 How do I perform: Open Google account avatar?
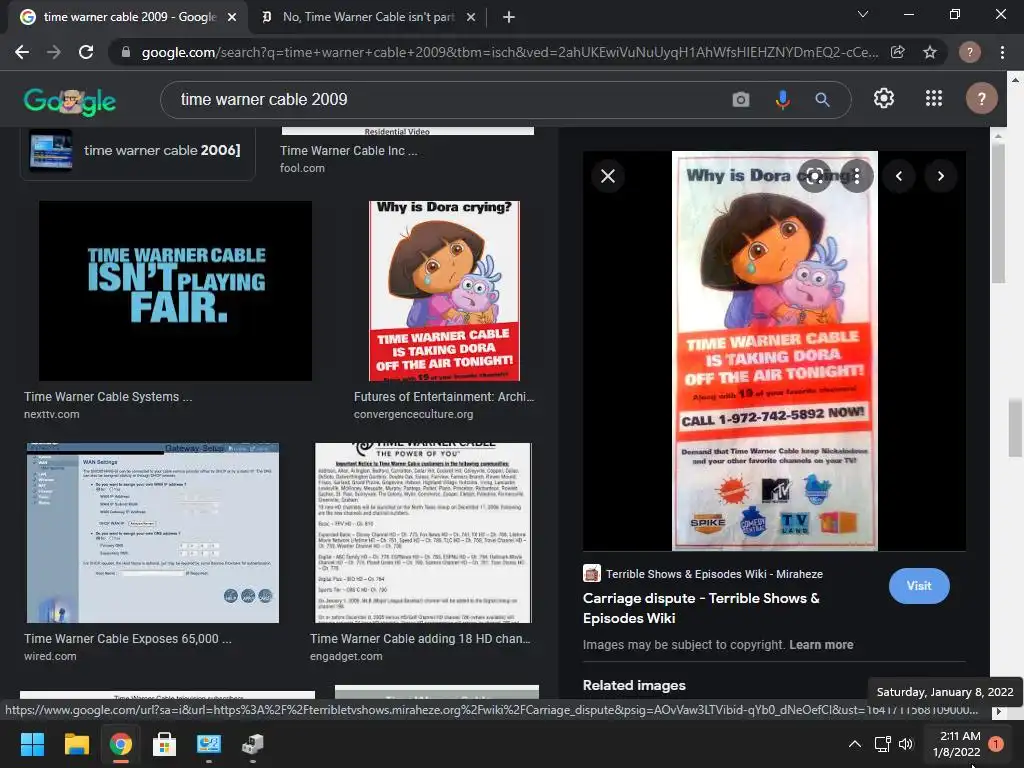pos(982,99)
